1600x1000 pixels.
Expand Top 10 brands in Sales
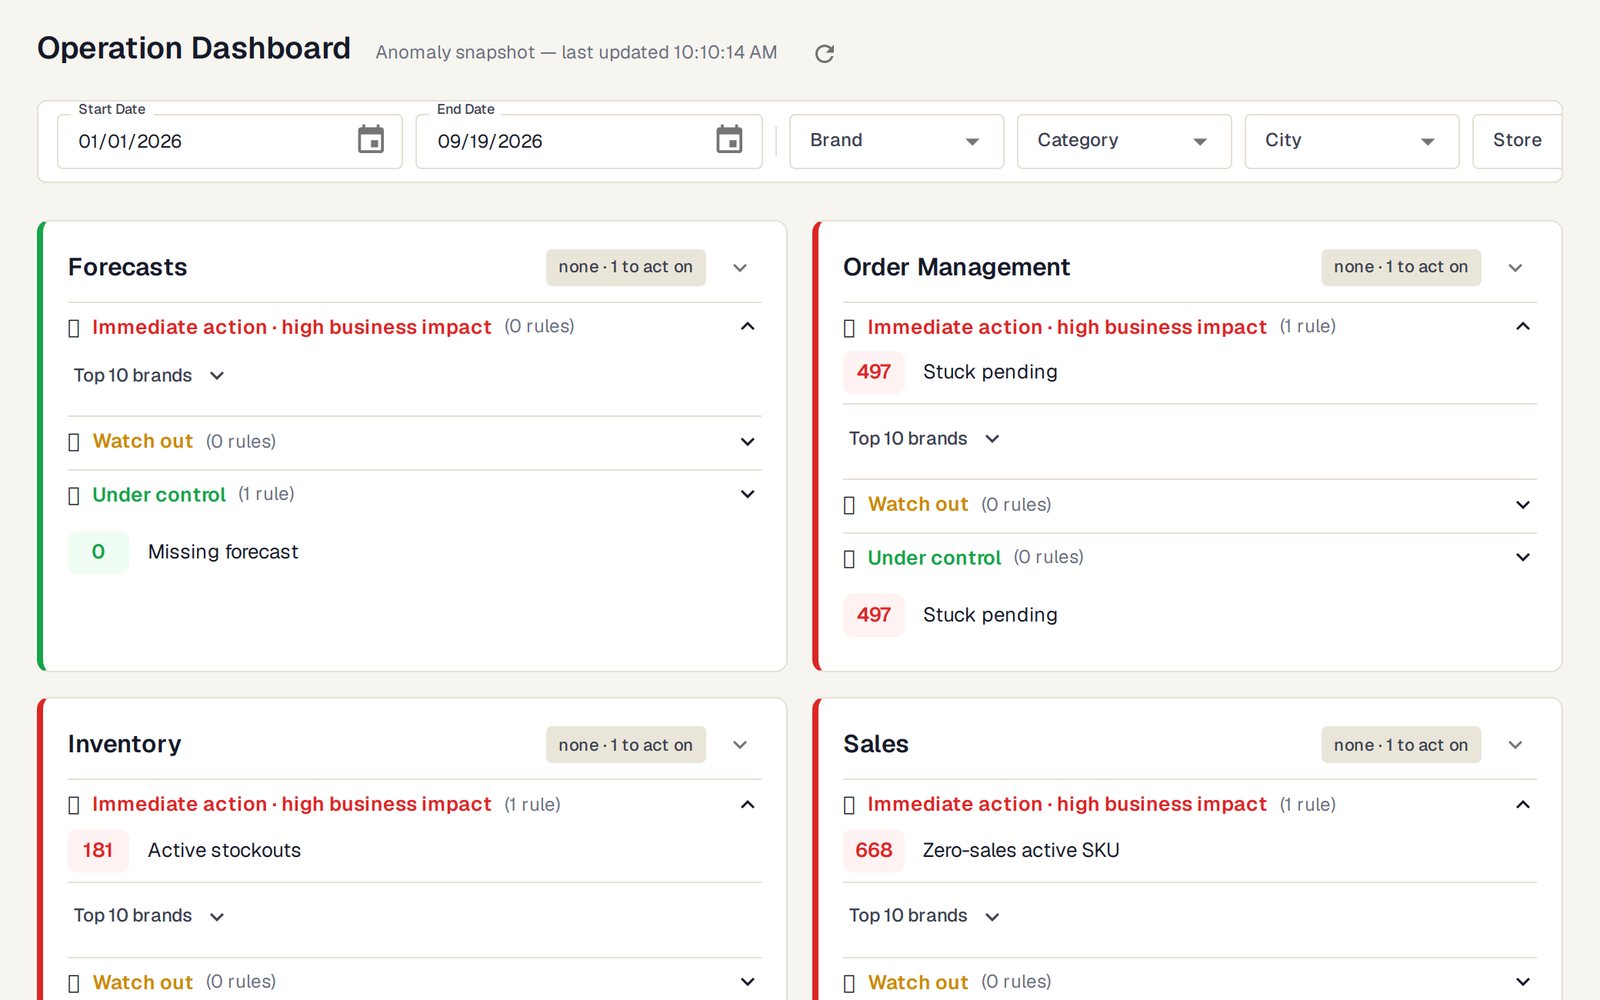[x=924, y=916]
